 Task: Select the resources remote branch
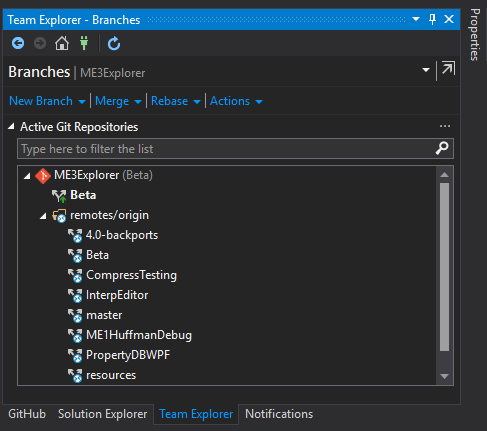(x=111, y=375)
